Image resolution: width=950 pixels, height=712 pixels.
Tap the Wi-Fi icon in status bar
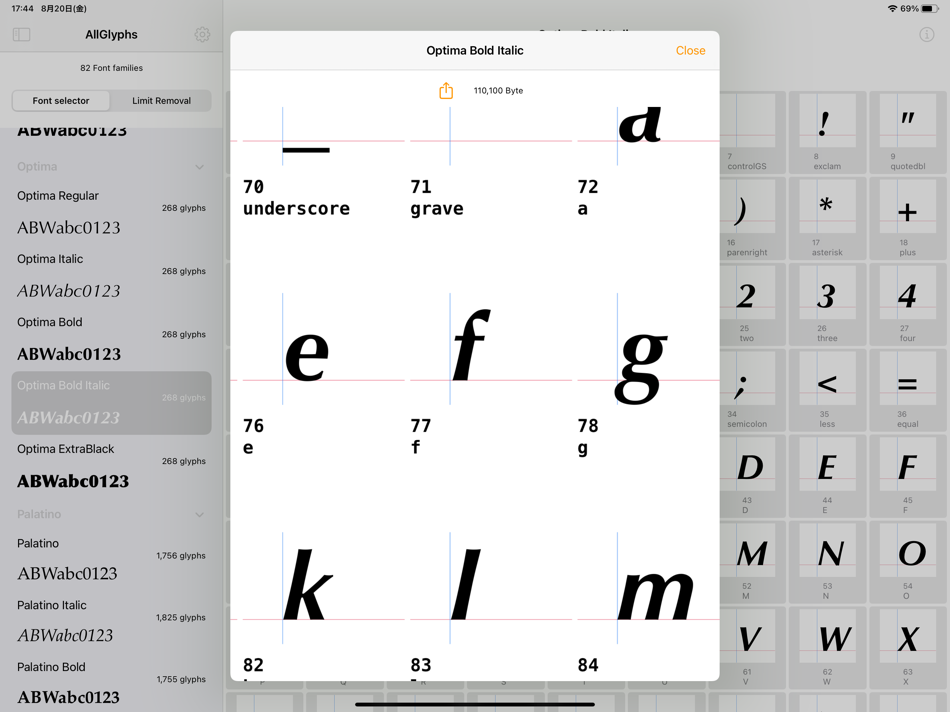tap(892, 8)
